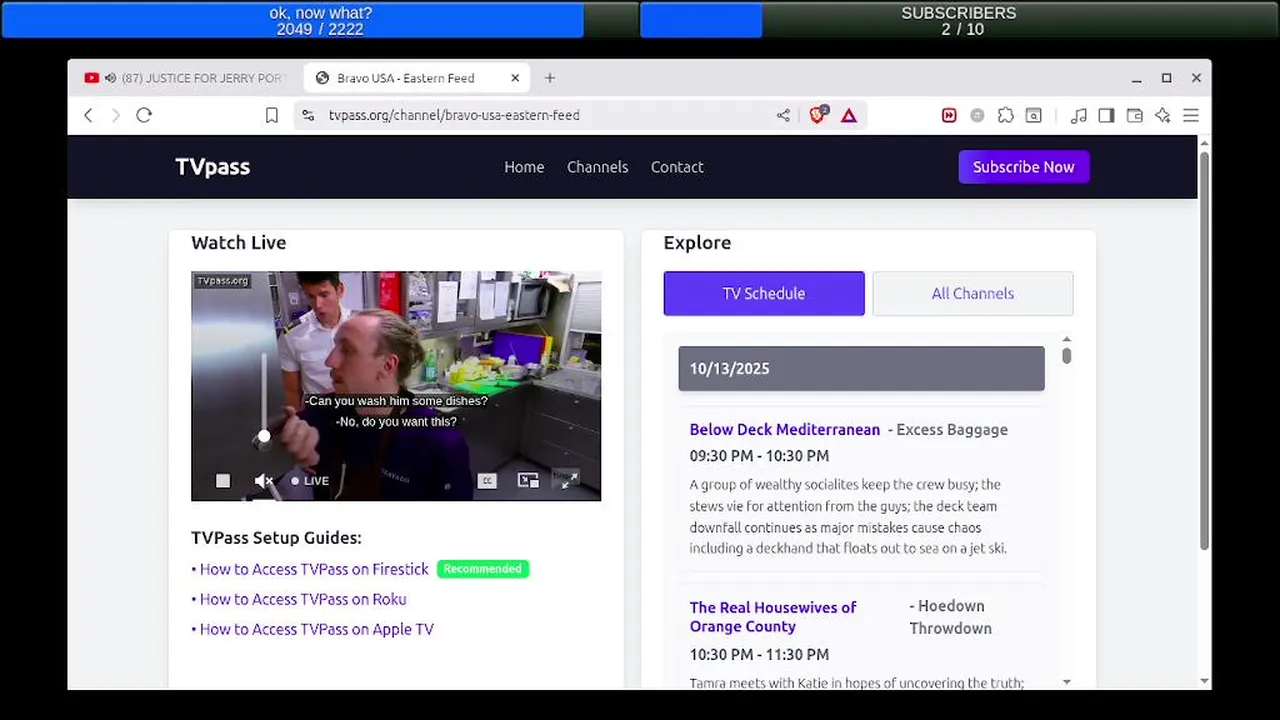
Task: Stop the live video playback
Action: click(223, 481)
